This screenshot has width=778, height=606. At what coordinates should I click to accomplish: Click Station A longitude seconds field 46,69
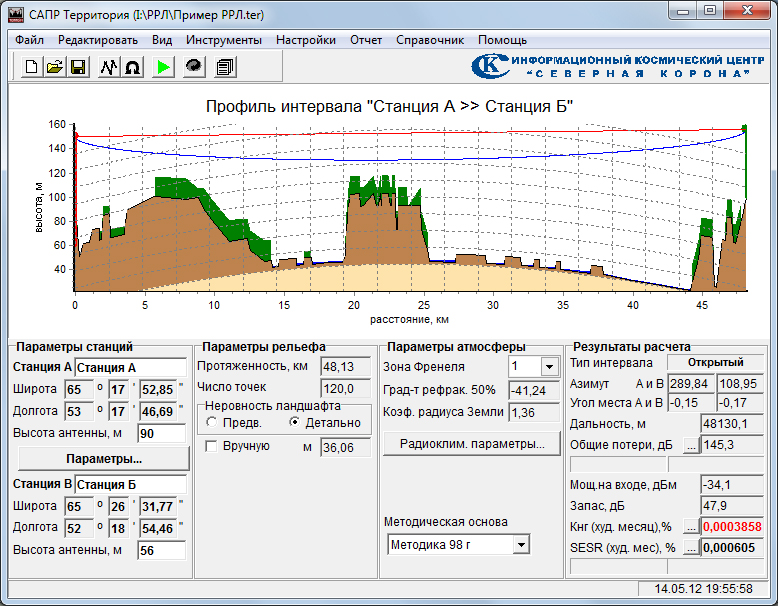[x=157, y=411]
